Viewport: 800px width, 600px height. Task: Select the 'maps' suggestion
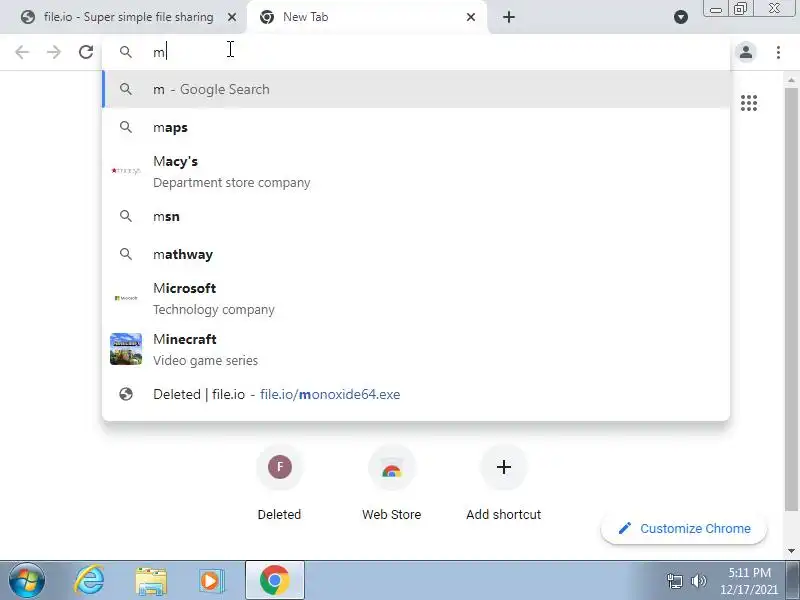pos(416,128)
